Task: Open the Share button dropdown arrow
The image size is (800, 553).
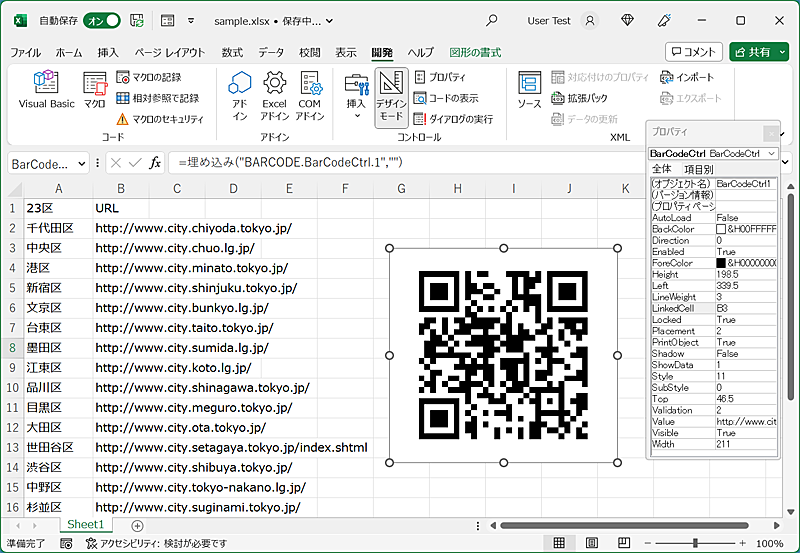Action: pyautogui.click(x=782, y=52)
